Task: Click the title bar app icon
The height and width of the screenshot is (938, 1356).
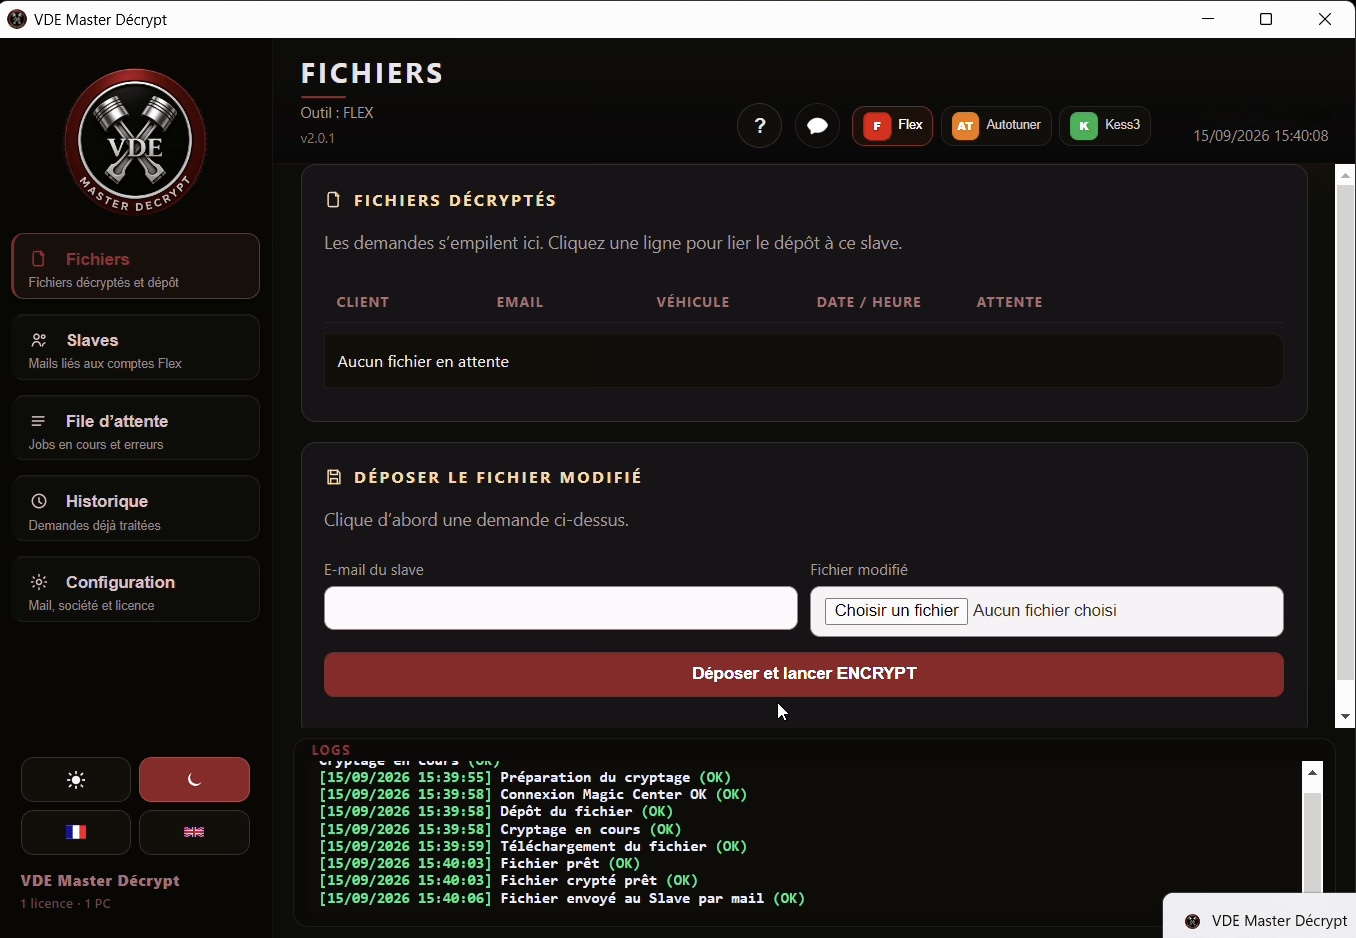Action: pyautogui.click(x=17, y=19)
